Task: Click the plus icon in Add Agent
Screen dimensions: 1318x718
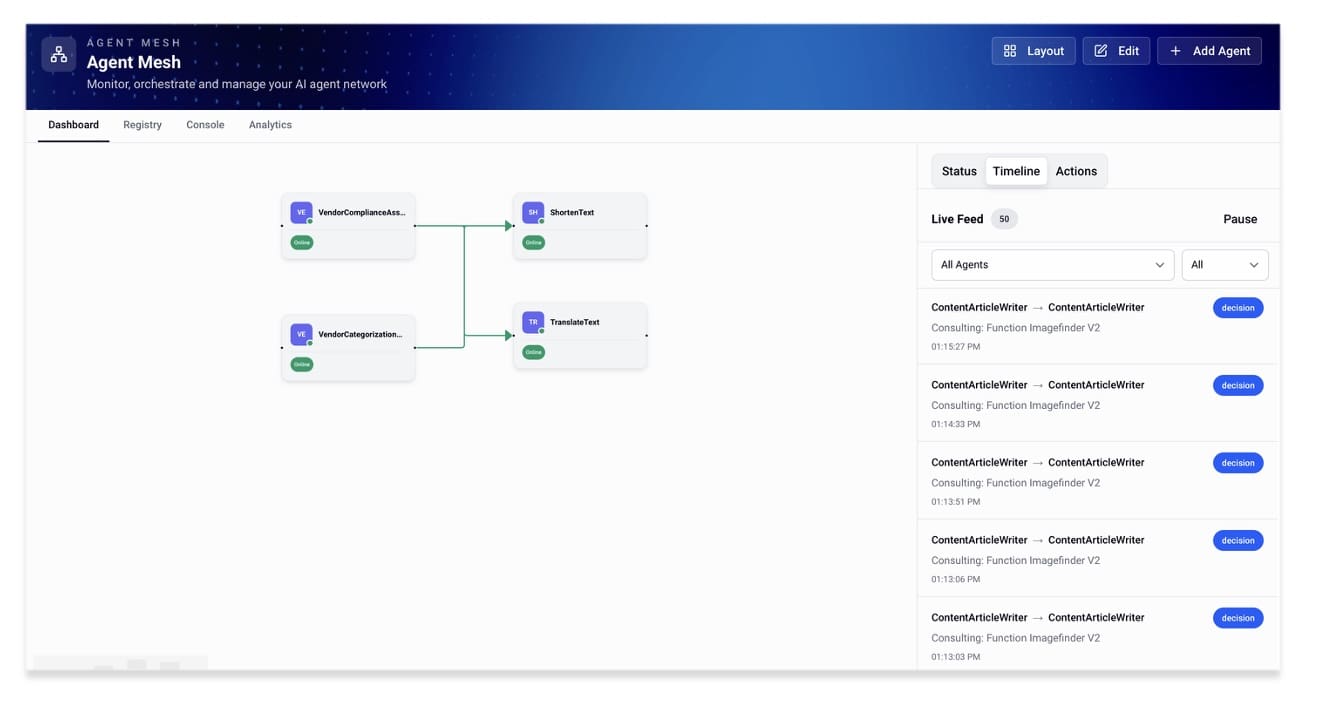Action: (1175, 51)
